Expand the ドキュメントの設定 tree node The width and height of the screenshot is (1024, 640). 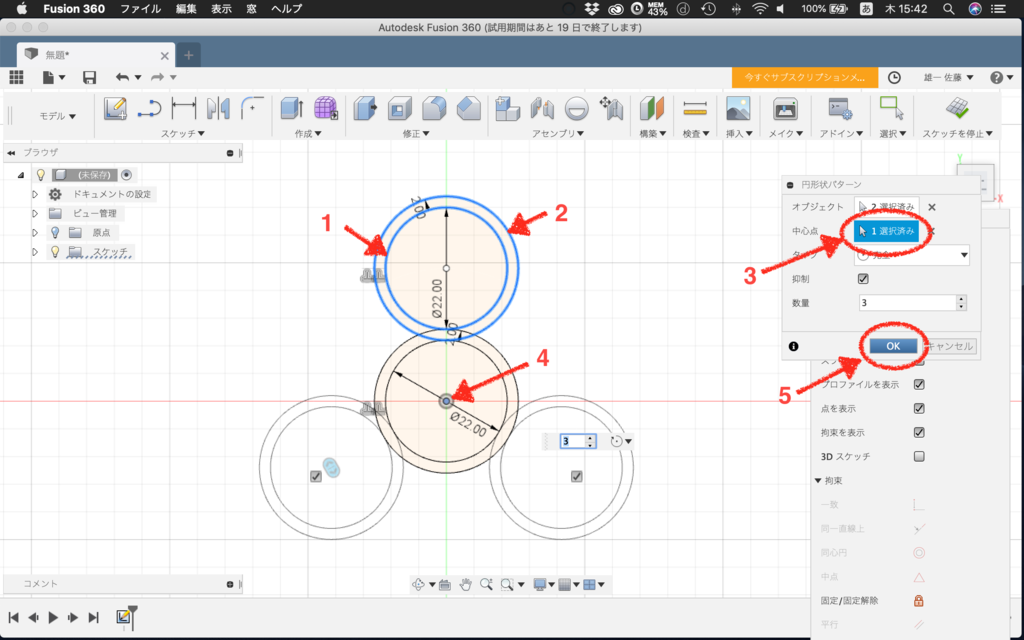(35, 195)
